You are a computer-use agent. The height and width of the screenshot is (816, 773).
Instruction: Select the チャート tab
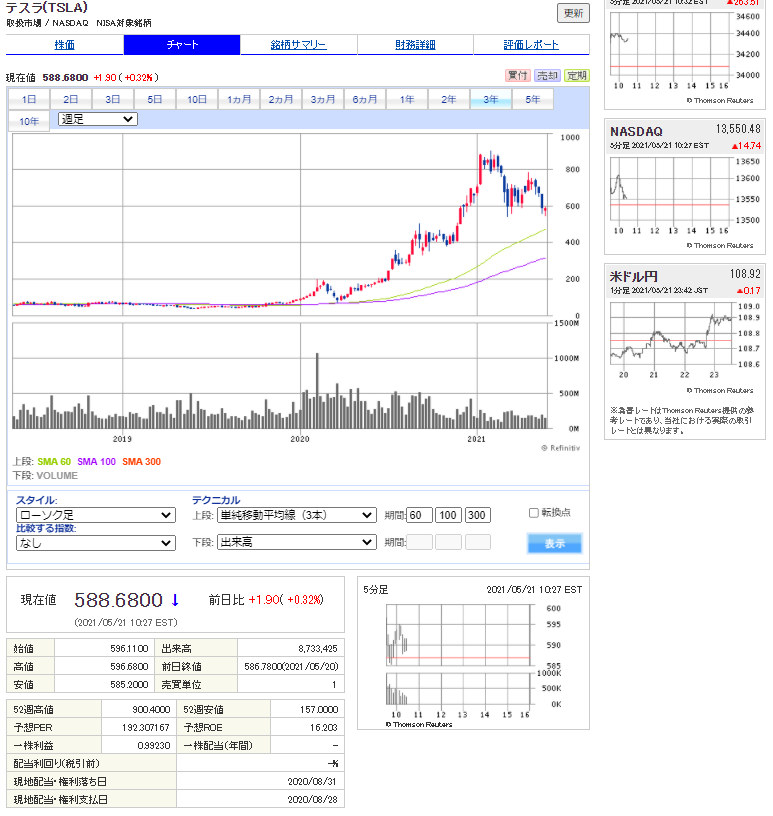[182, 45]
